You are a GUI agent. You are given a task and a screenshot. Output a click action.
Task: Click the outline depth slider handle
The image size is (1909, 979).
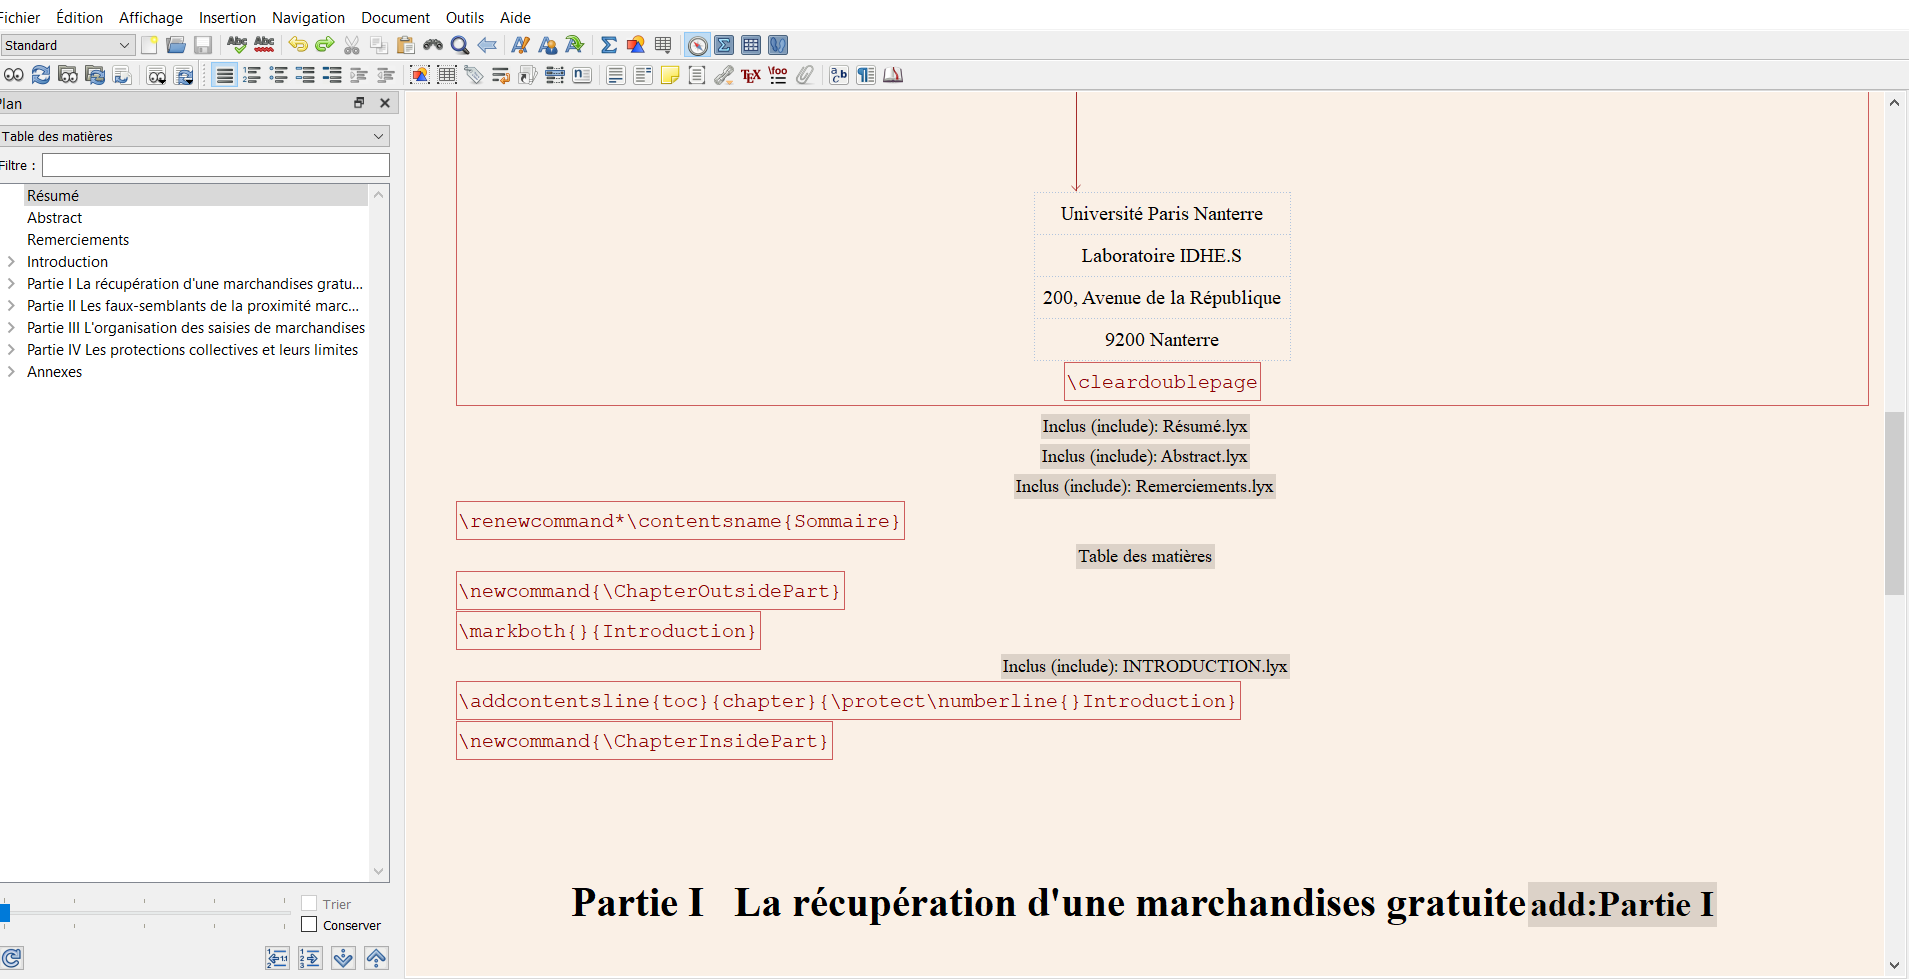[5, 912]
